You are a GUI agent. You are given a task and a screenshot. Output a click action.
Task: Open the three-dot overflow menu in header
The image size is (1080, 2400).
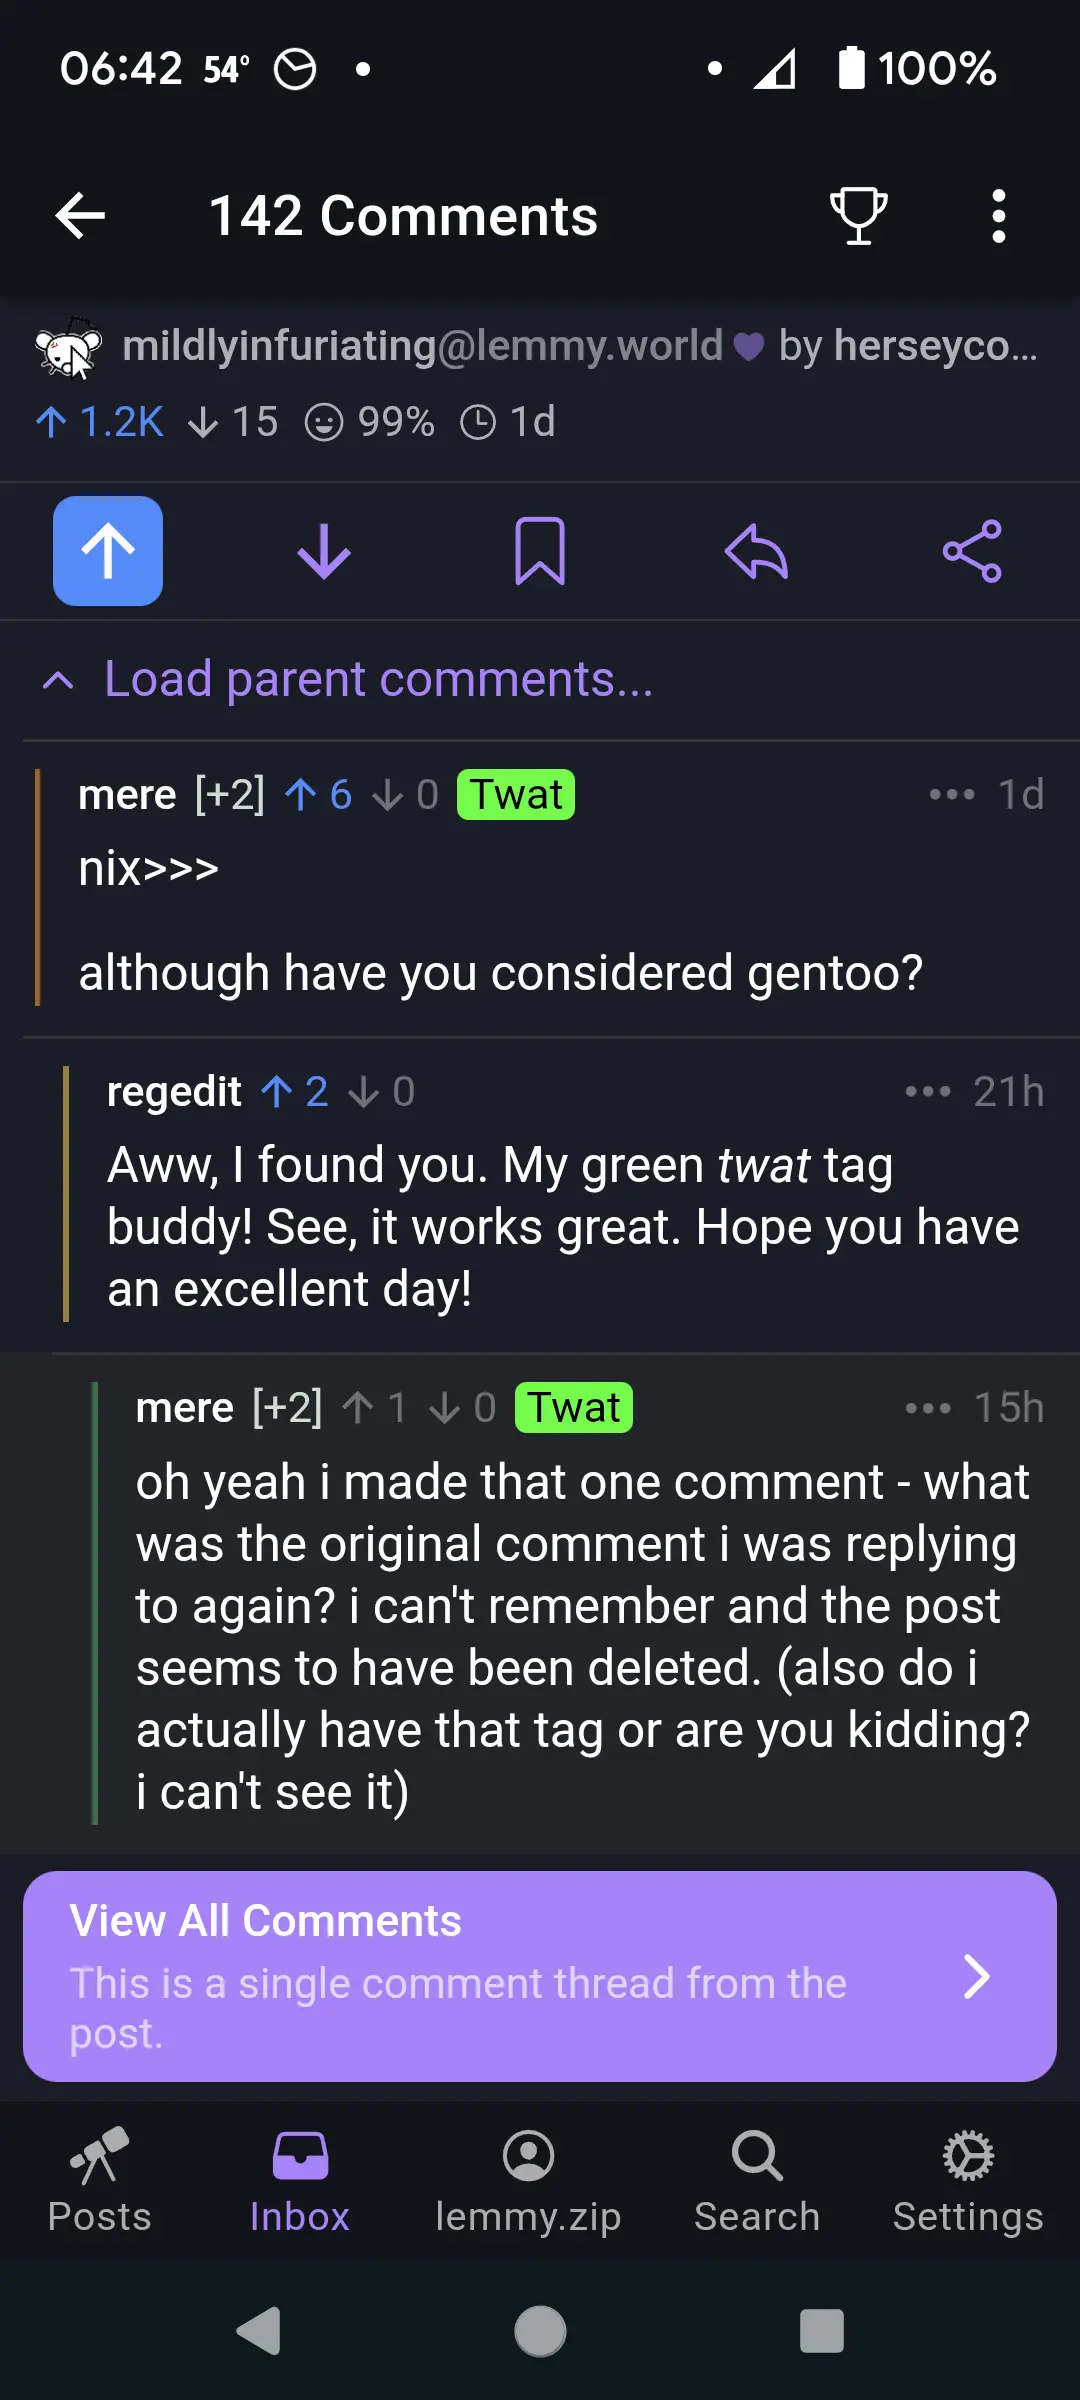pyautogui.click(x=997, y=215)
